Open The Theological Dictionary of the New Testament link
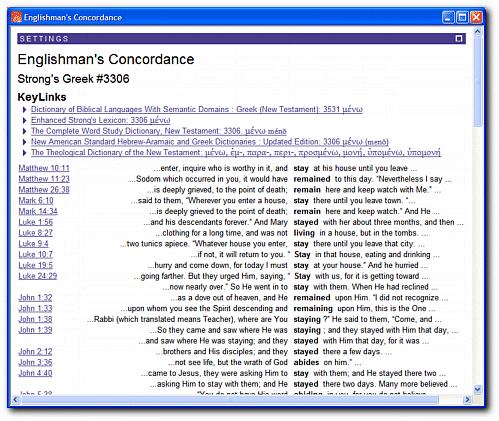Screen dimensions: 499x421 pyautogui.click(x=236, y=153)
